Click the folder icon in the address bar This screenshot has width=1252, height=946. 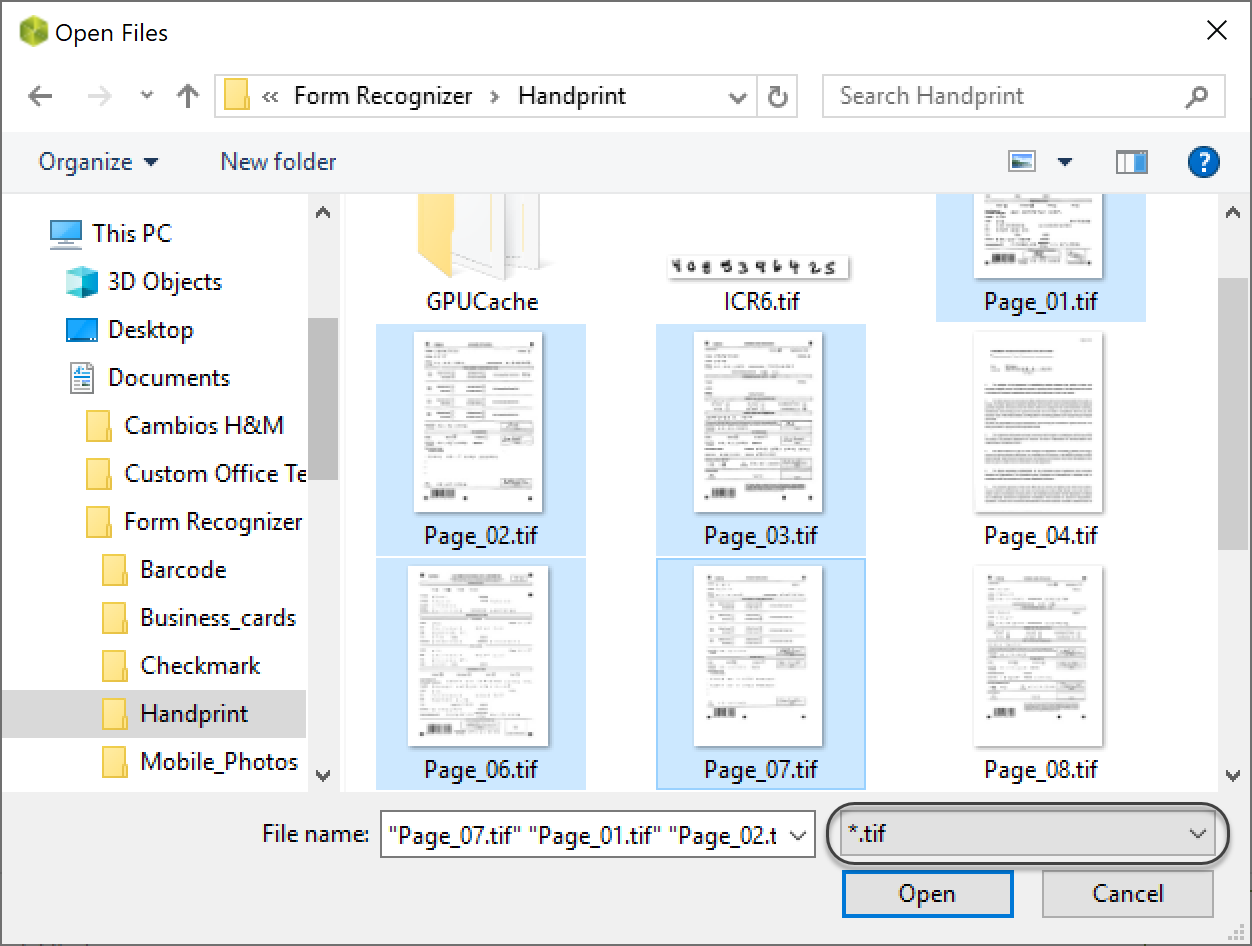click(236, 96)
